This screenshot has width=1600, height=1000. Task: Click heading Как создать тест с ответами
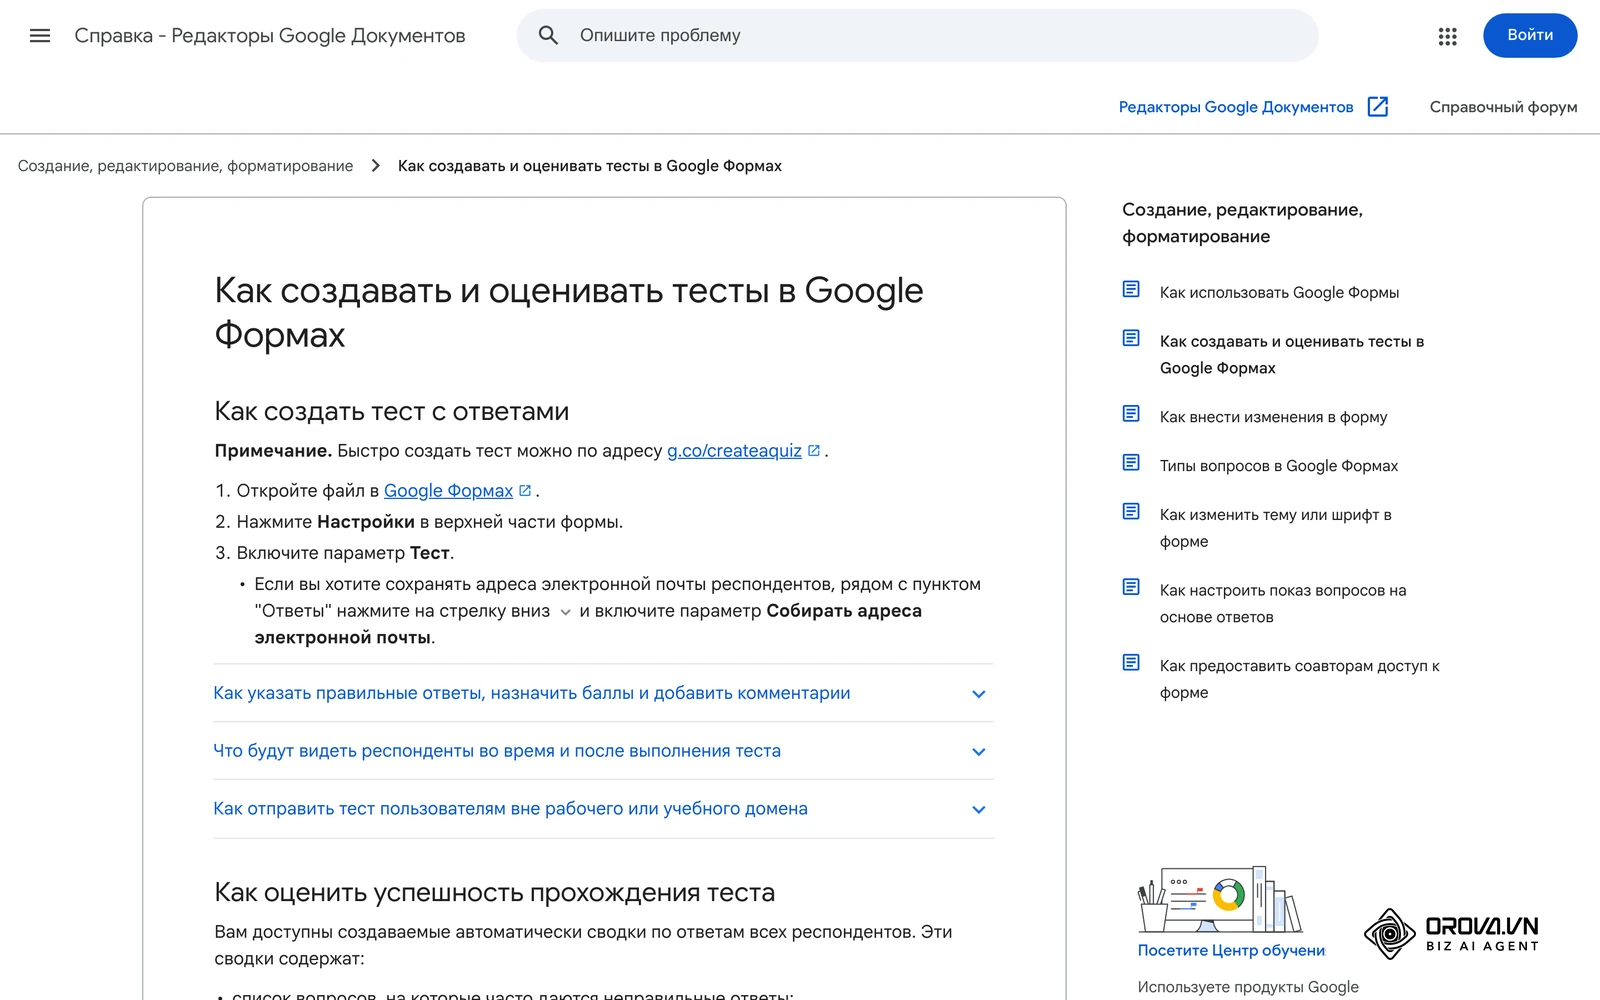pos(392,411)
